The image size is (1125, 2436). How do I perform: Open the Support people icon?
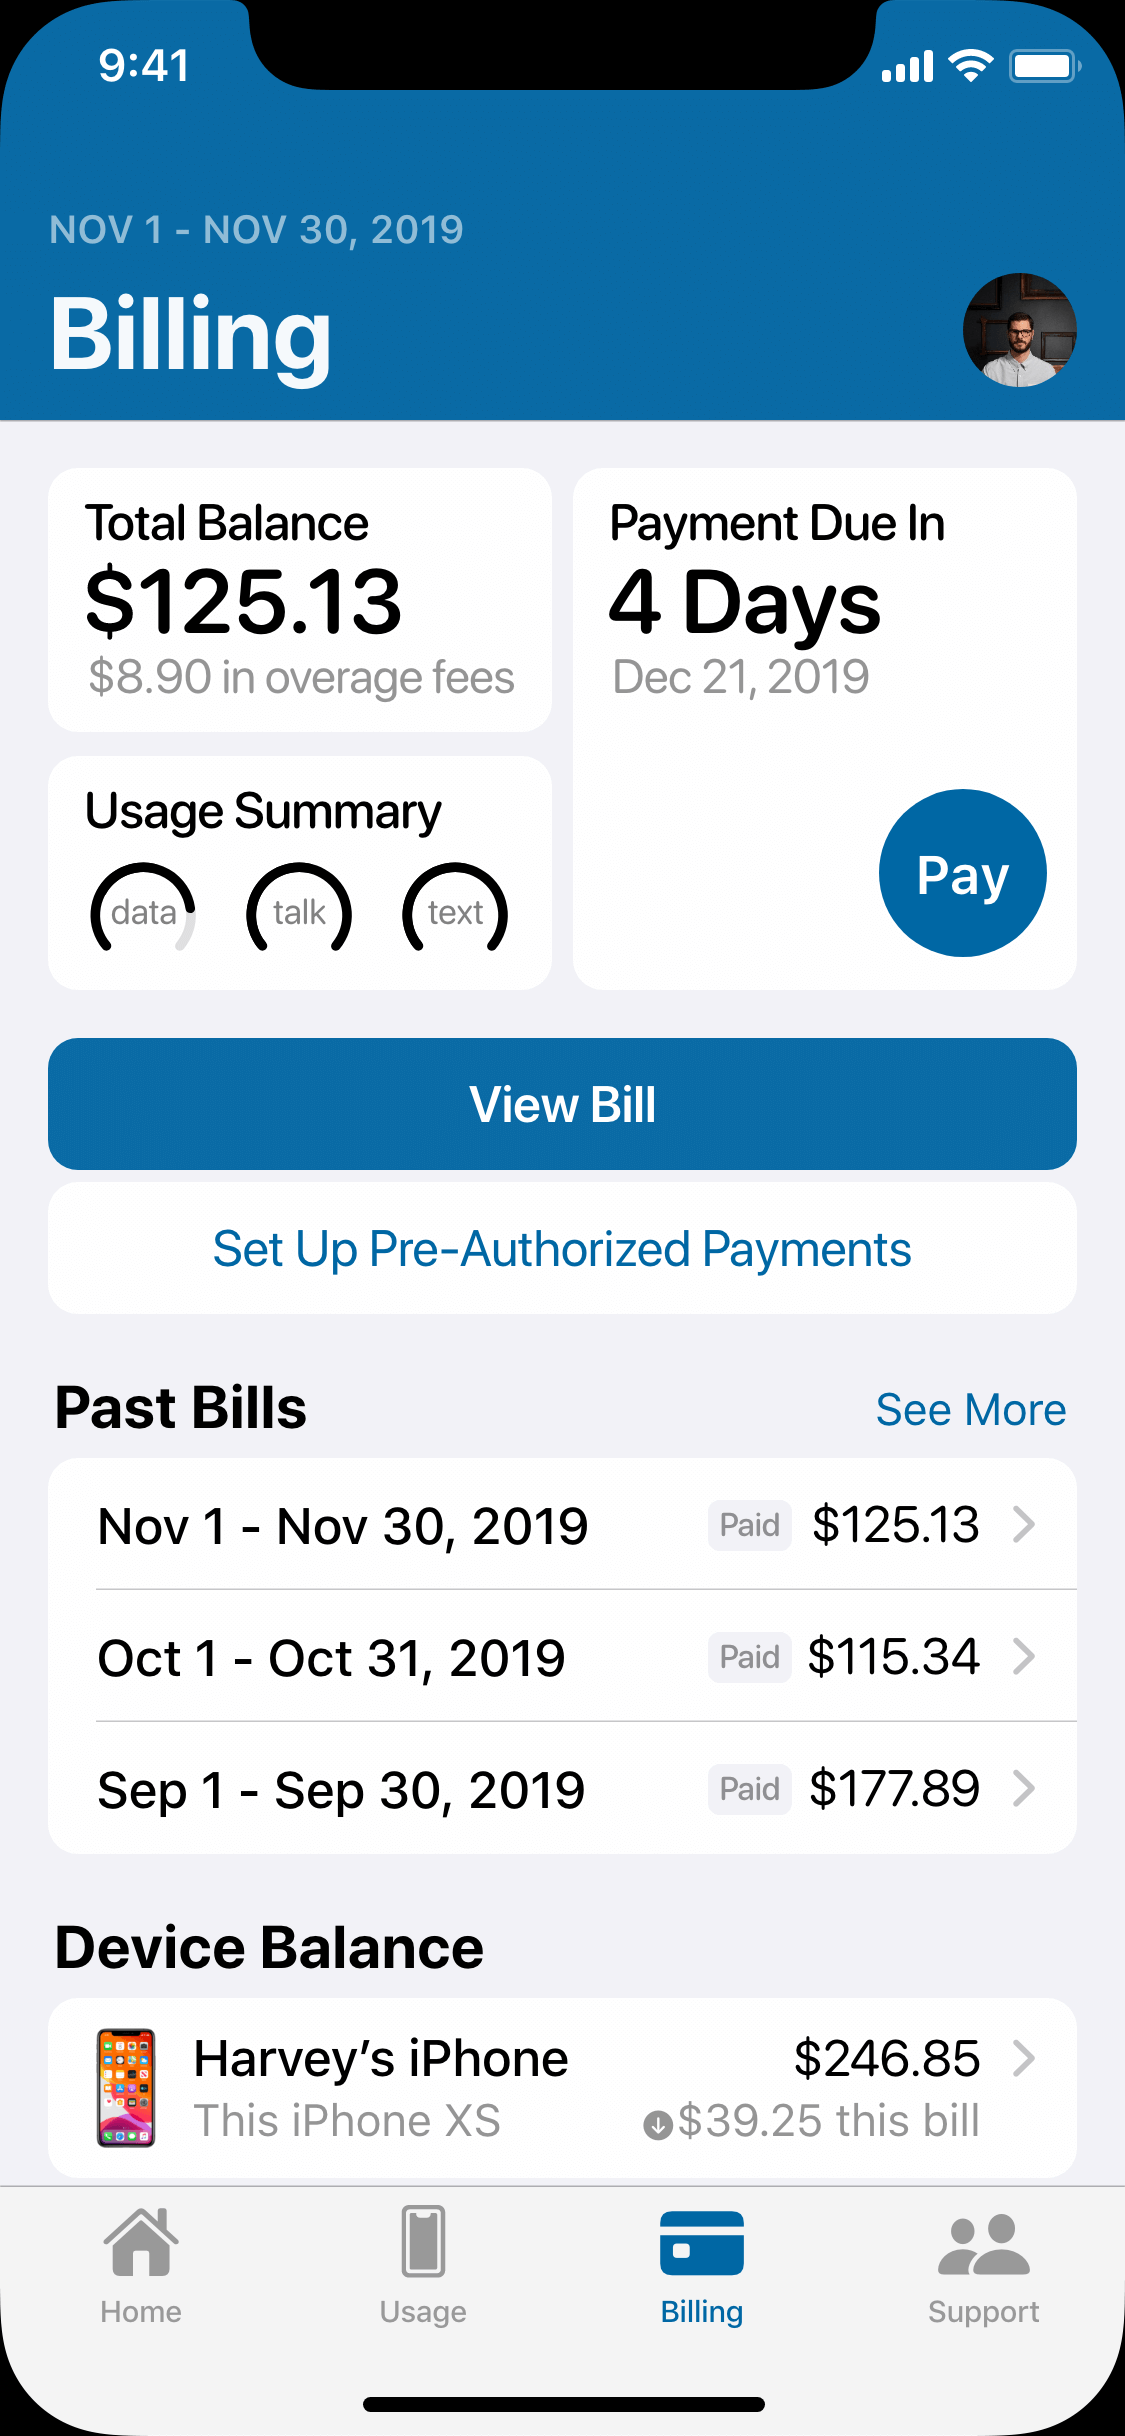[x=983, y=2244]
